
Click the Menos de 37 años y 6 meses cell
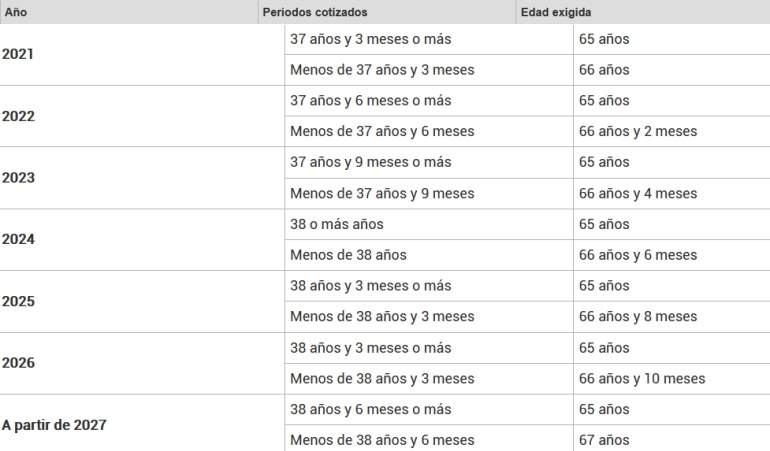coord(429,131)
